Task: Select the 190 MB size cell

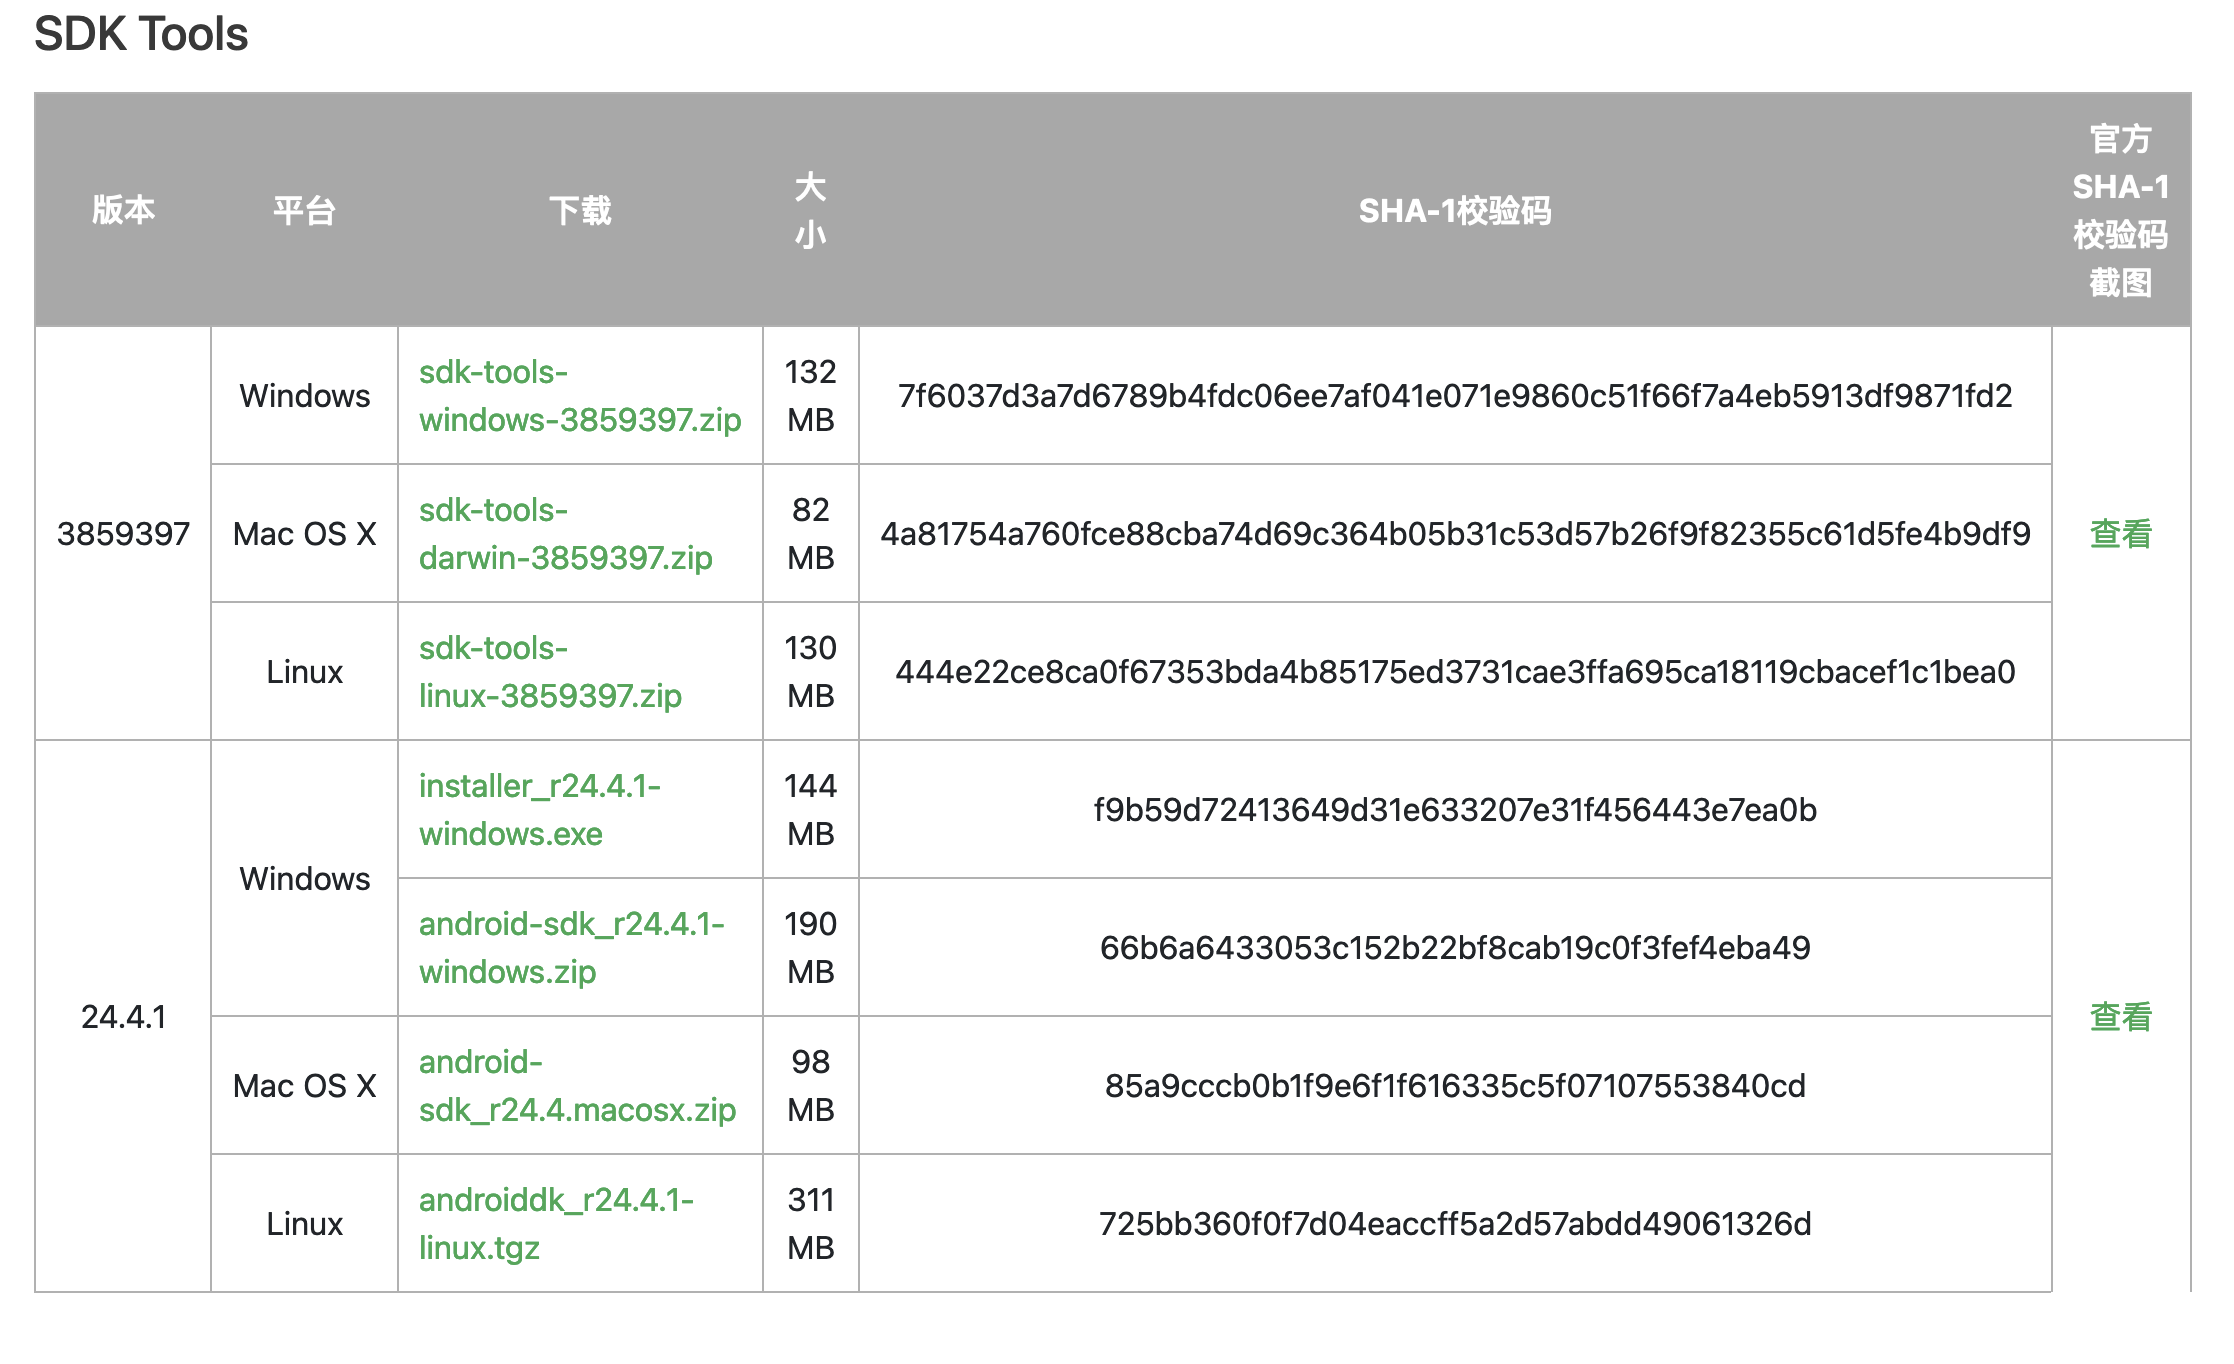Action: coord(810,948)
